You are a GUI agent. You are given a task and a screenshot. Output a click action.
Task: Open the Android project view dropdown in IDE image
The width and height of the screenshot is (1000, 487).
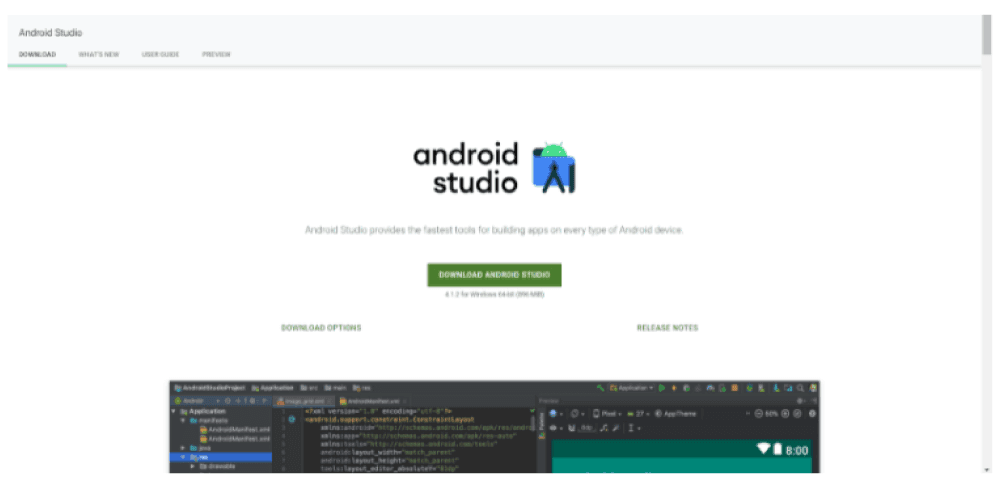(x=197, y=401)
